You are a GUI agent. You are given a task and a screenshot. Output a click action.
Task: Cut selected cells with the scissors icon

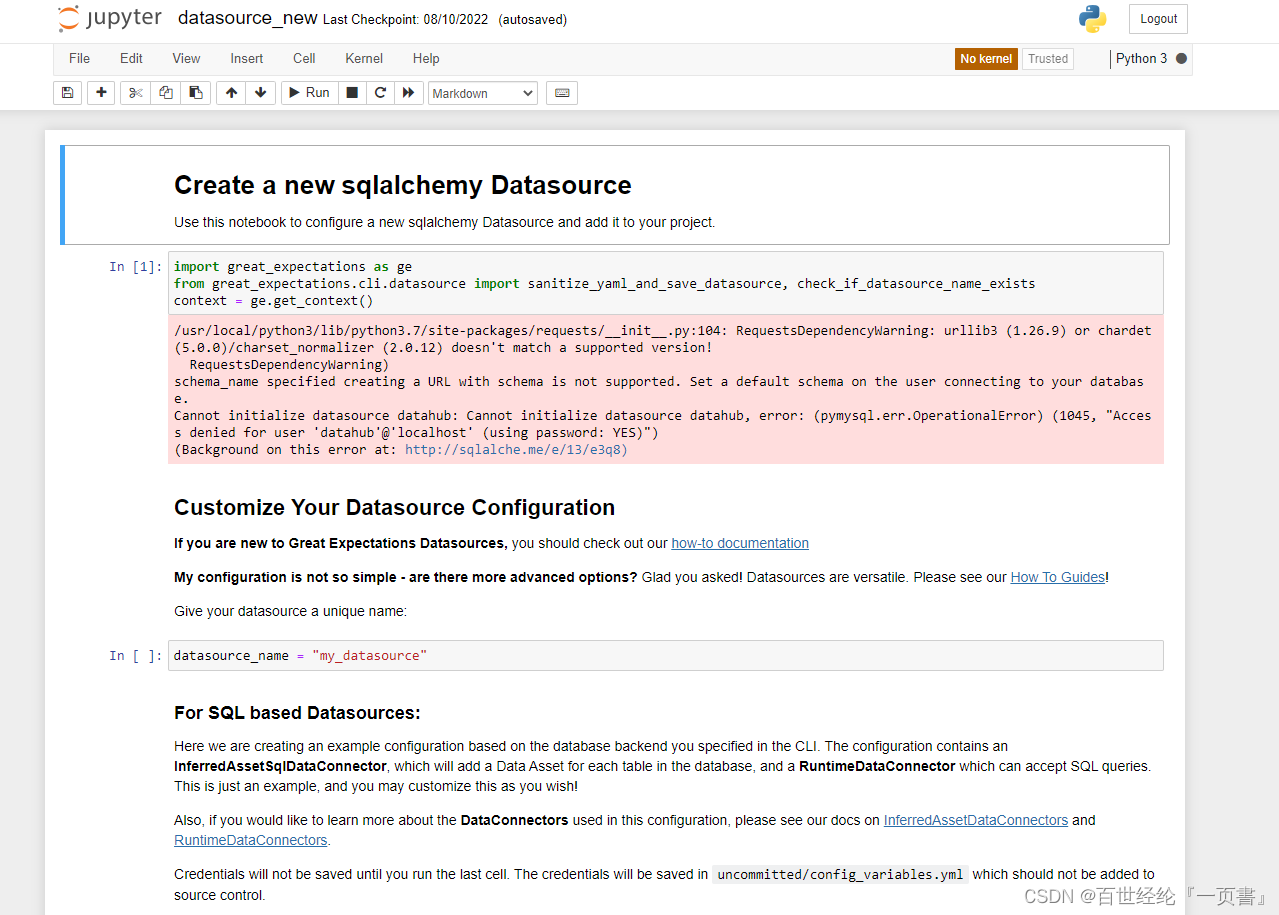(136, 93)
